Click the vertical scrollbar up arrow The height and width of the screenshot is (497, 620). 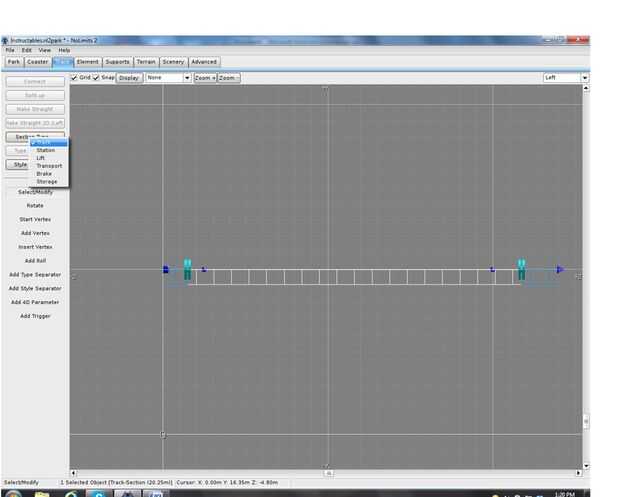[586, 88]
